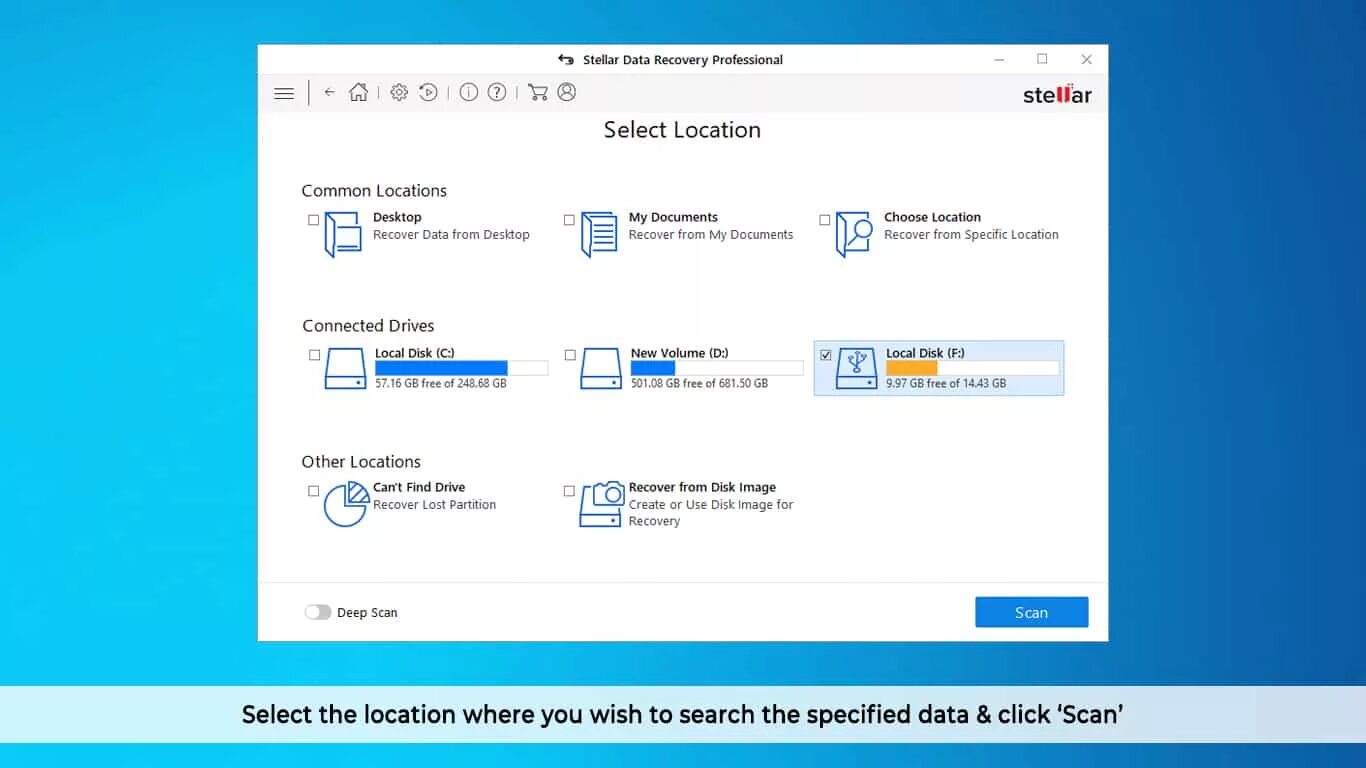Click the Stellar logo
The width and height of the screenshot is (1366, 768).
(x=1057, y=94)
